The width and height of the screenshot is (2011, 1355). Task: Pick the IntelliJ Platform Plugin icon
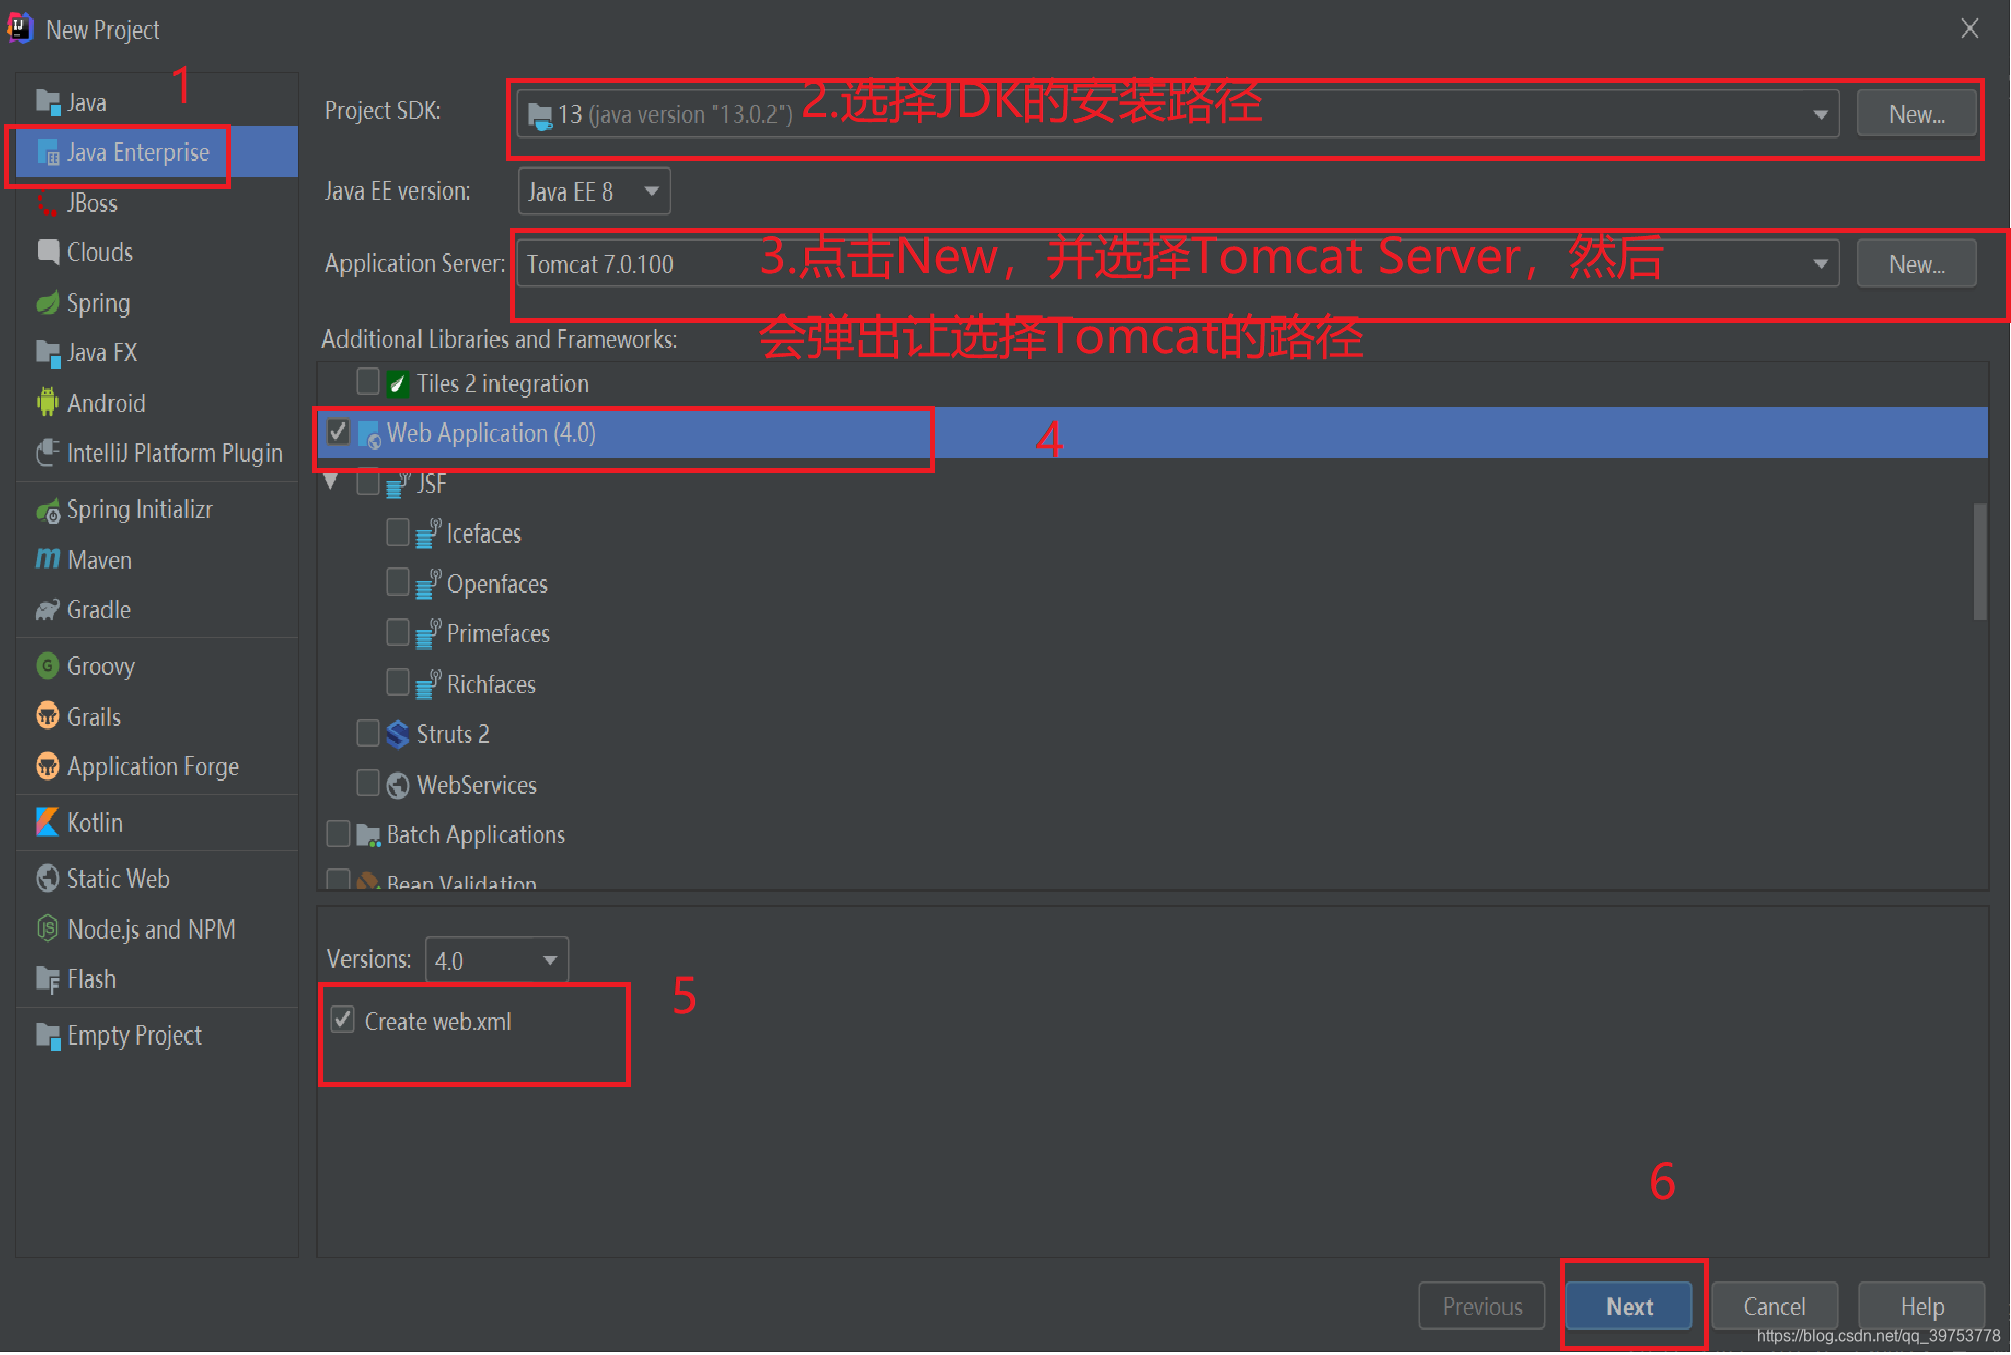(48, 453)
